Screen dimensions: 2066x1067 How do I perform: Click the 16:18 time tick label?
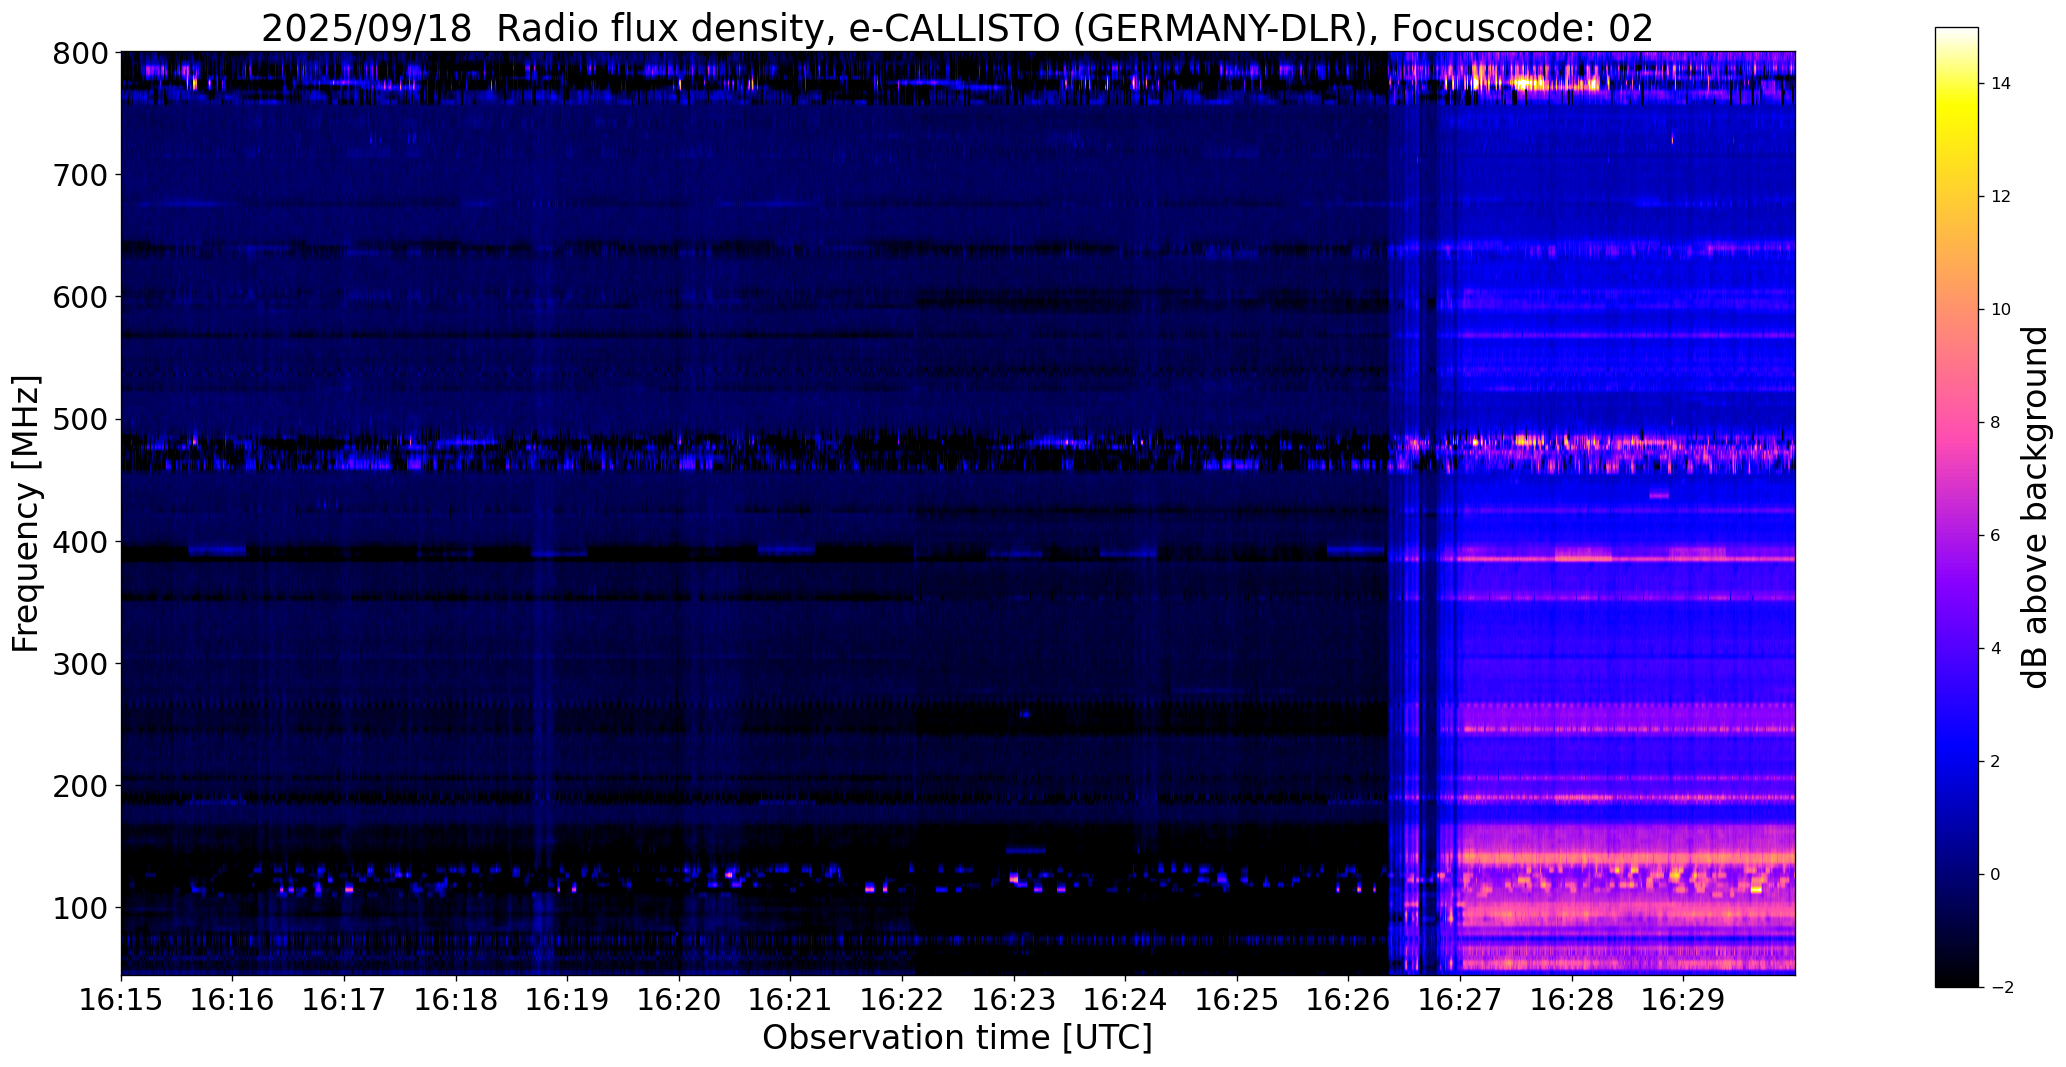click(456, 1000)
